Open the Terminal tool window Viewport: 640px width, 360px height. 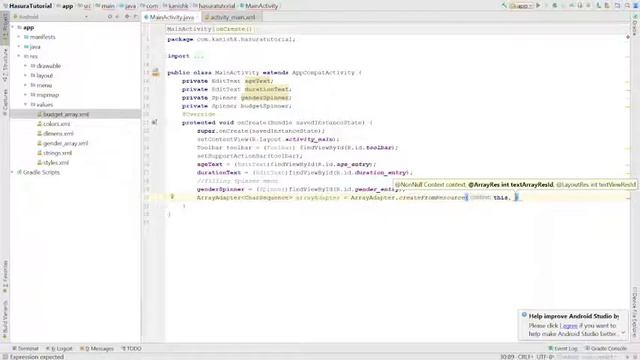tap(25, 349)
